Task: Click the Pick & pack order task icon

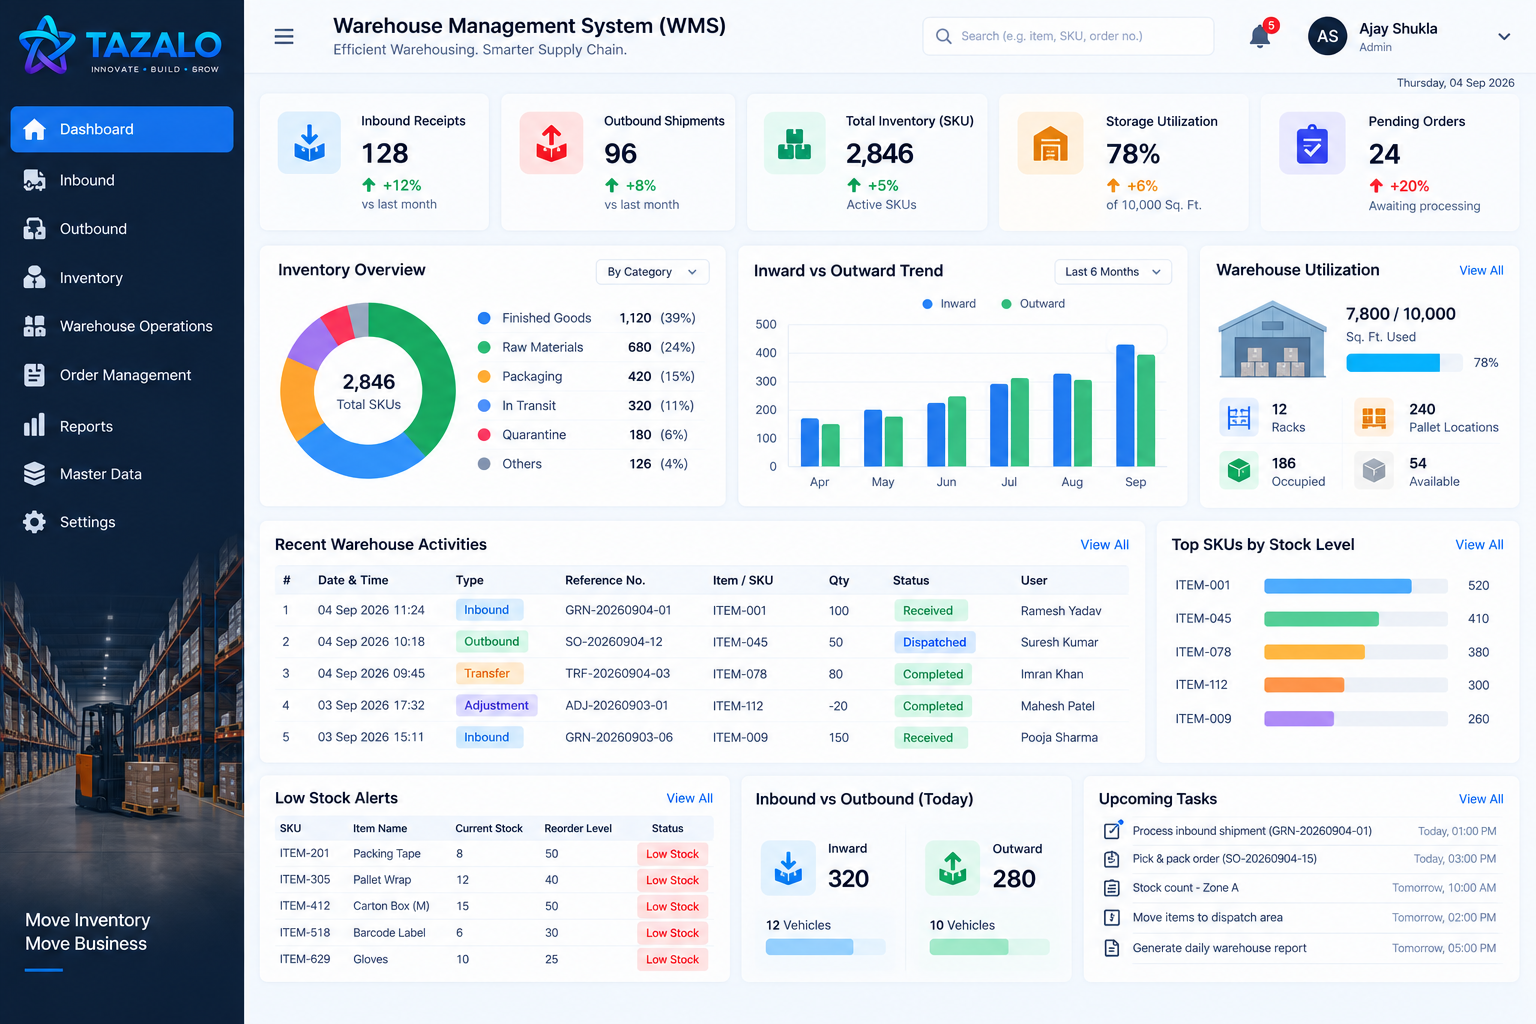Action: [1111, 859]
